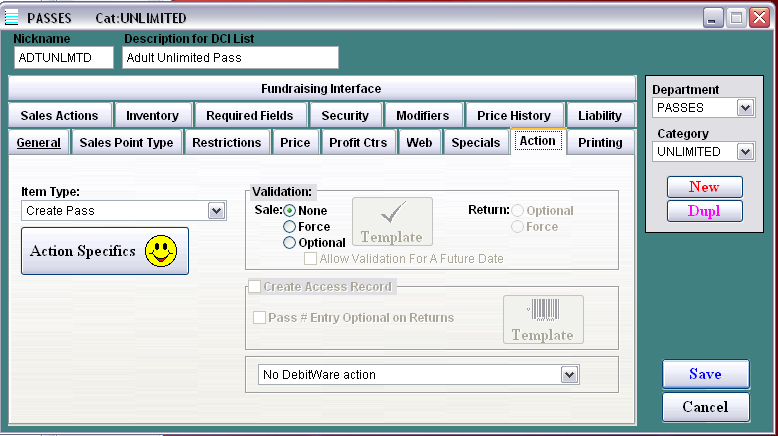The image size is (778, 436).
Task: Open the Specials tab
Action: point(476,142)
